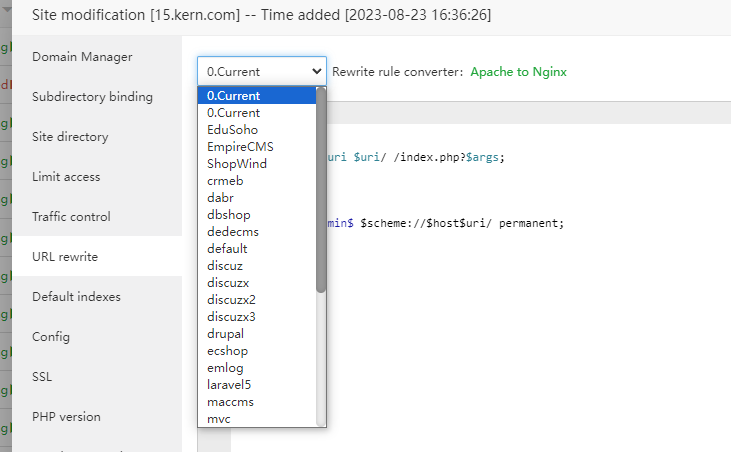This screenshot has height=452, width=731.
Task: Pick the drupal rewrite template
Action: tap(225, 334)
